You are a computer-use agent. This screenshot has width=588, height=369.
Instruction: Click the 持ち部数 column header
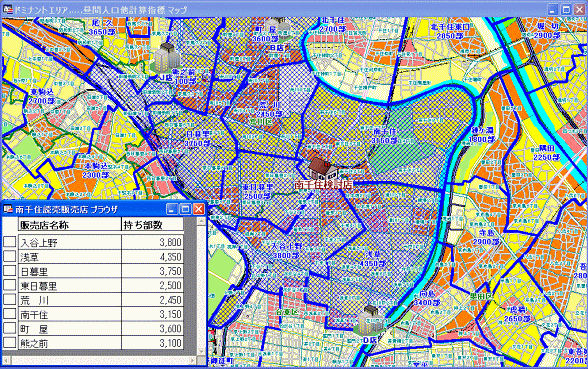point(152,224)
